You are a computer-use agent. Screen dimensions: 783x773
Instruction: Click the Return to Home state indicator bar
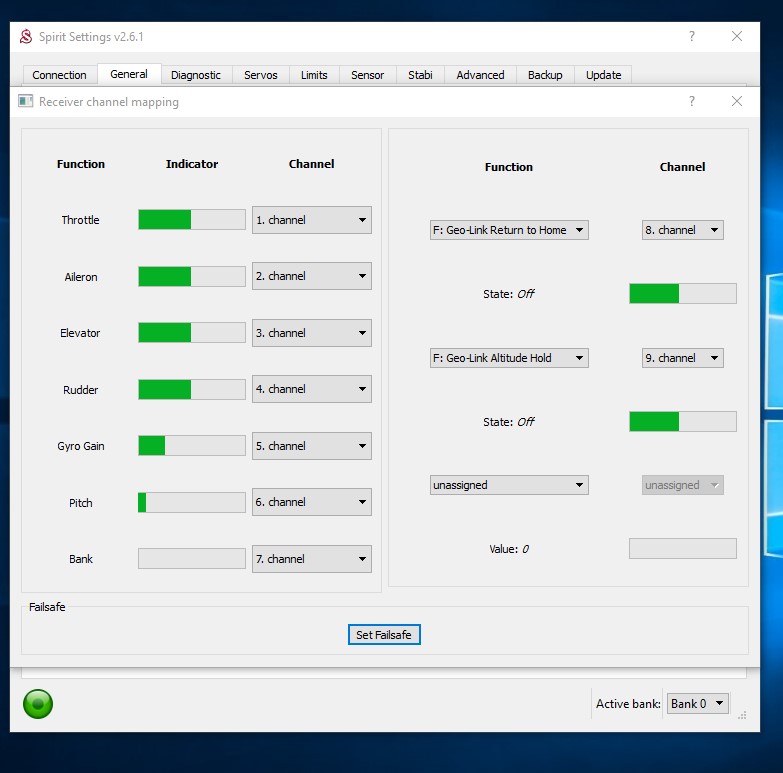[x=682, y=294]
